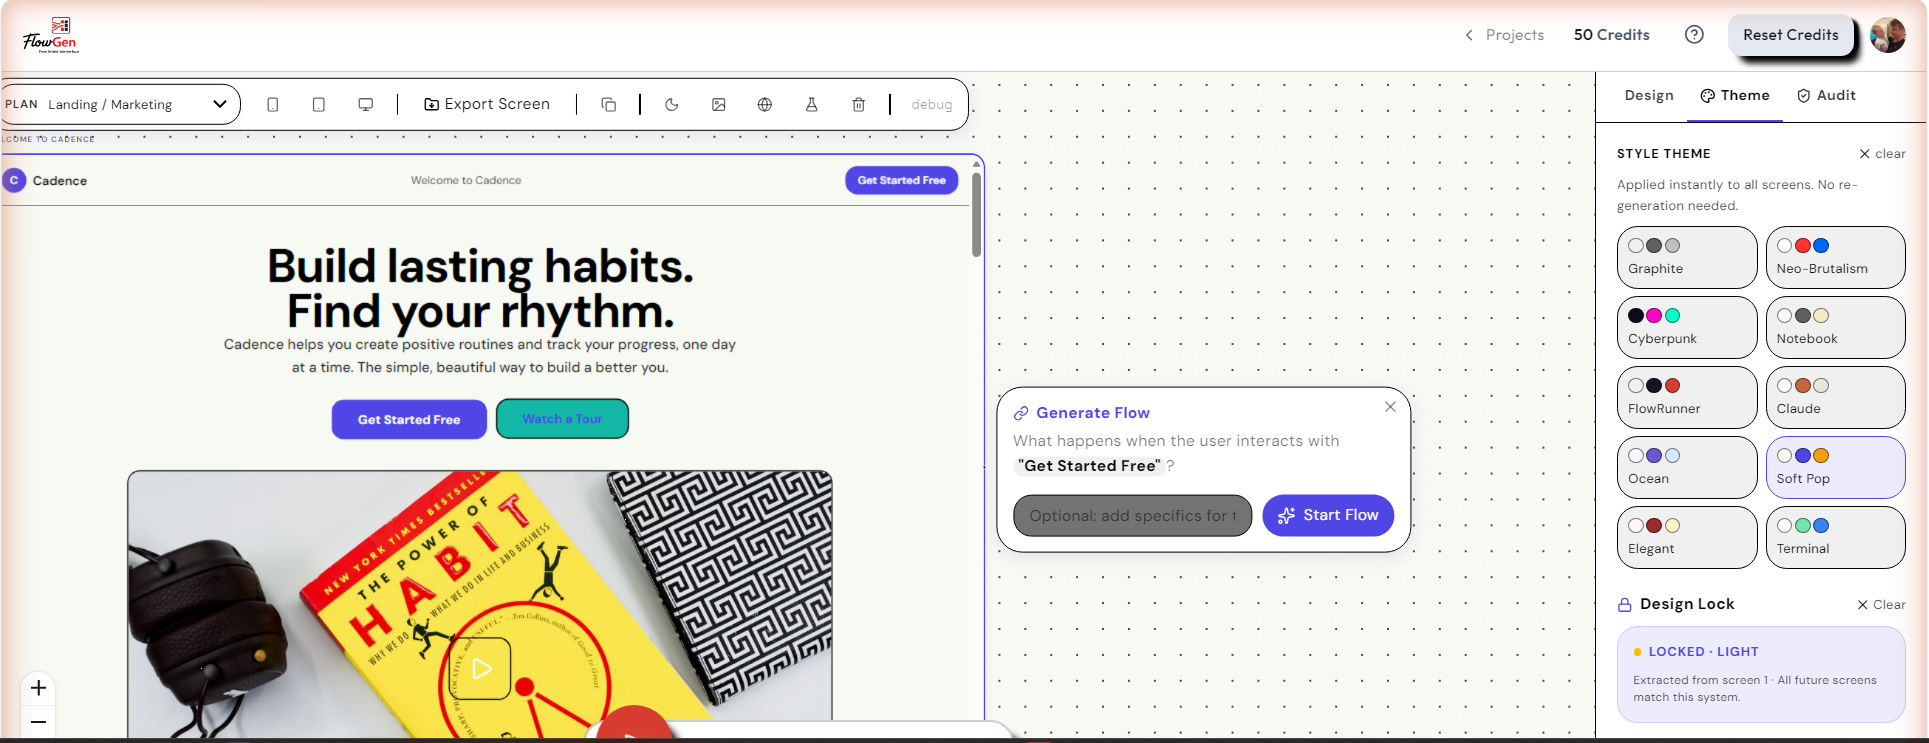Image resolution: width=1929 pixels, height=743 pixels.
Task: Toggle dark mode moon icon
Action: click(x=672, y=104)
